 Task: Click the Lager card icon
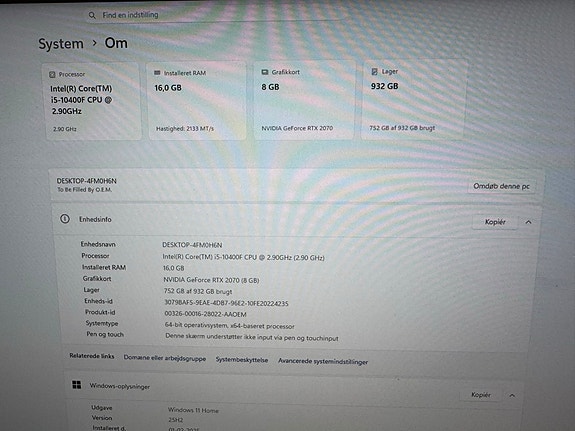pyautogui.click(x=374, y=72)
